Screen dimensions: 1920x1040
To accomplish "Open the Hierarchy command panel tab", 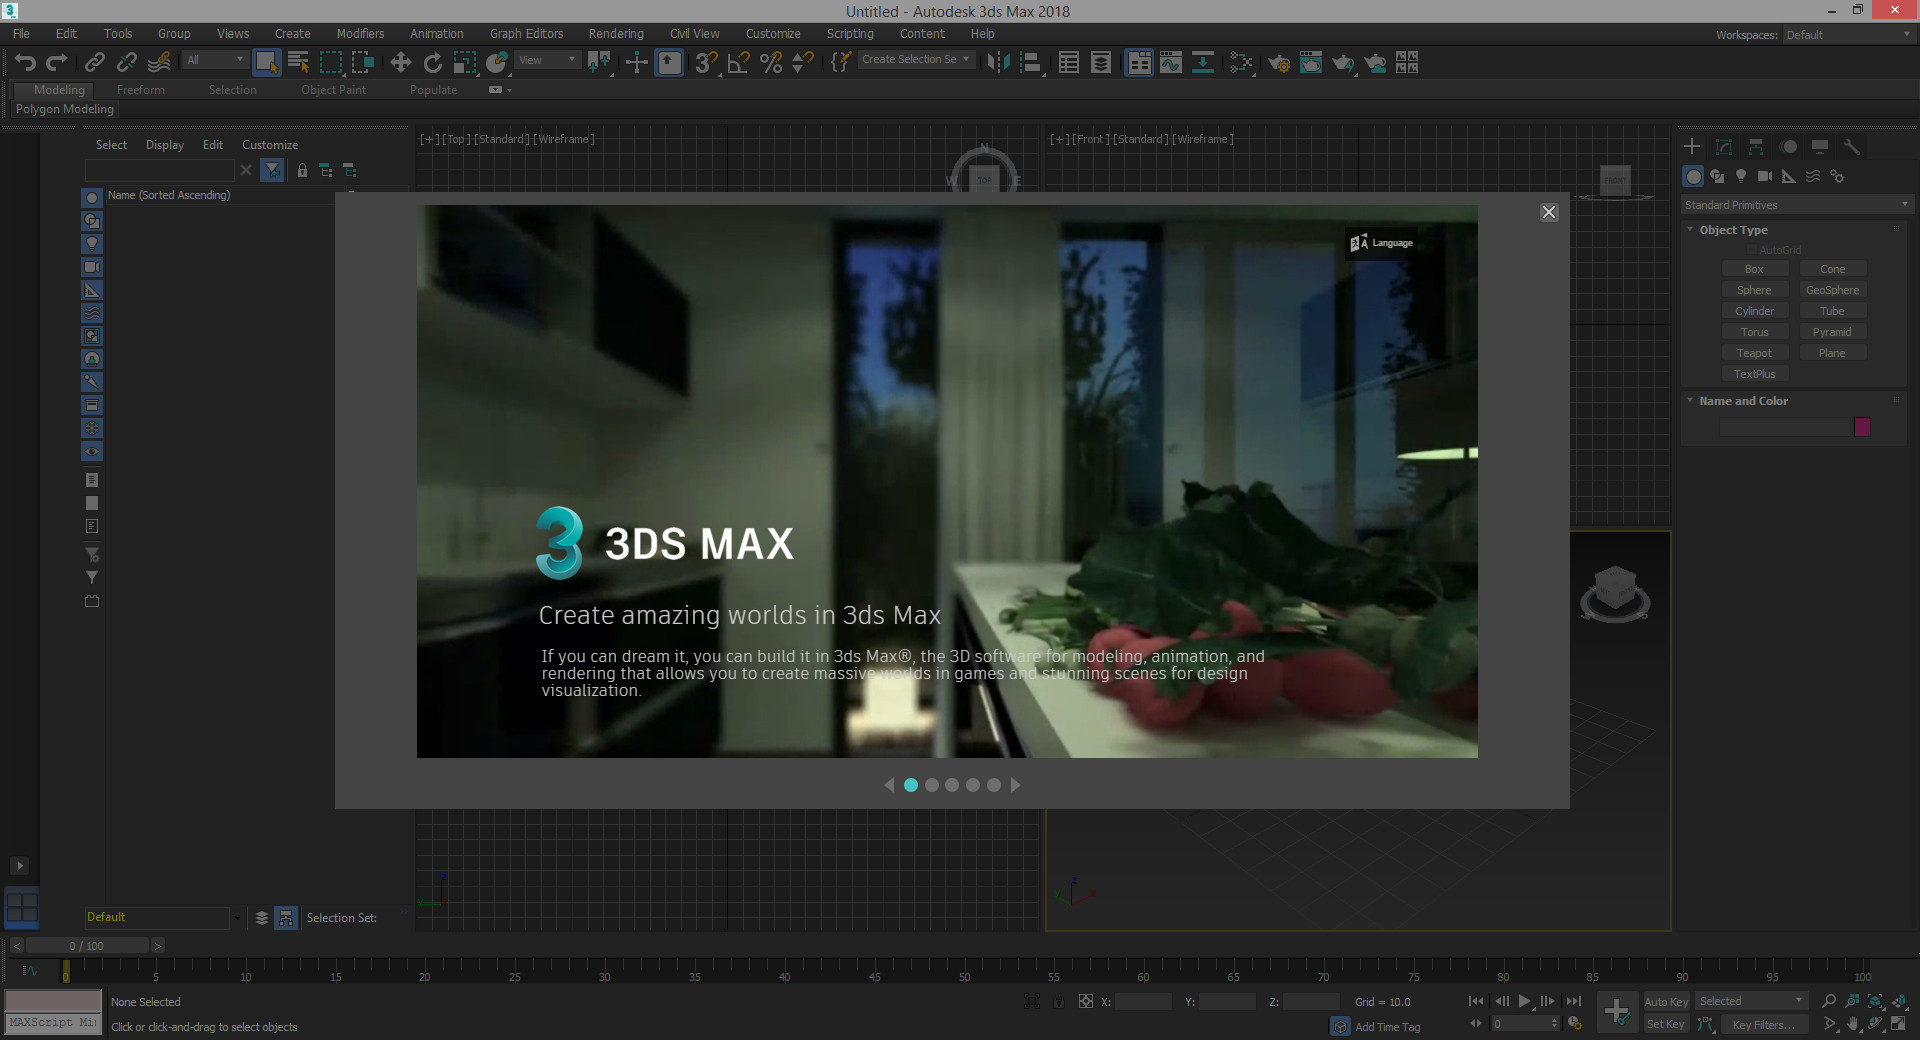I will click(x=1756, y=147).
